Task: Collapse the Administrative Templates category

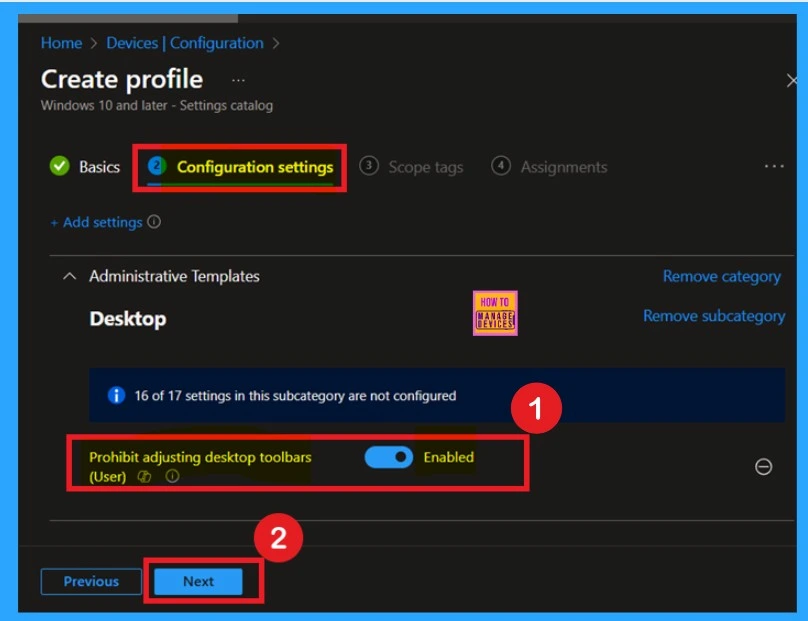Action: tap(70, 276)
